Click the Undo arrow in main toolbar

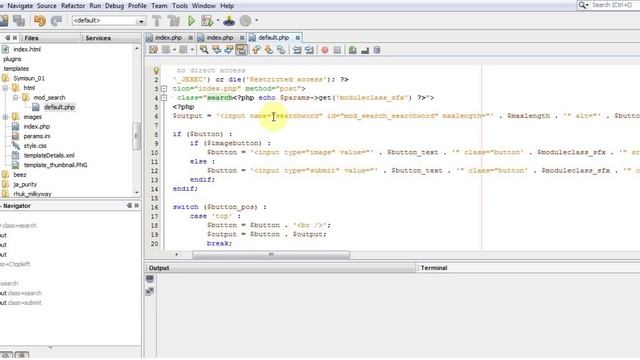40,20
